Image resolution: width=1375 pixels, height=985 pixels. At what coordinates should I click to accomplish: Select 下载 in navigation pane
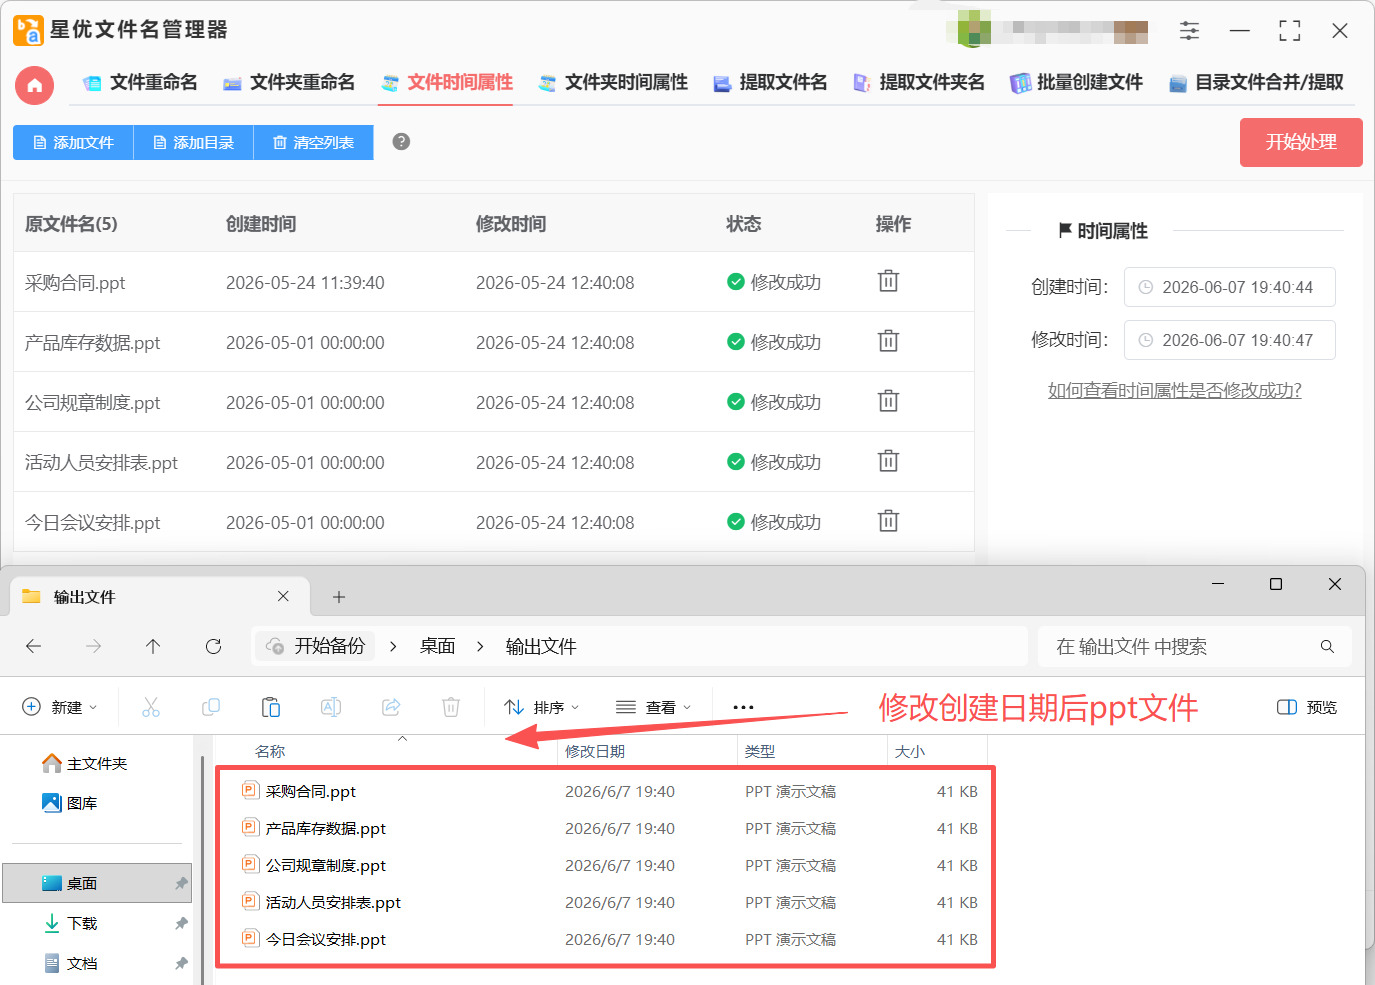pyautogui.click(x=70, y=923)
